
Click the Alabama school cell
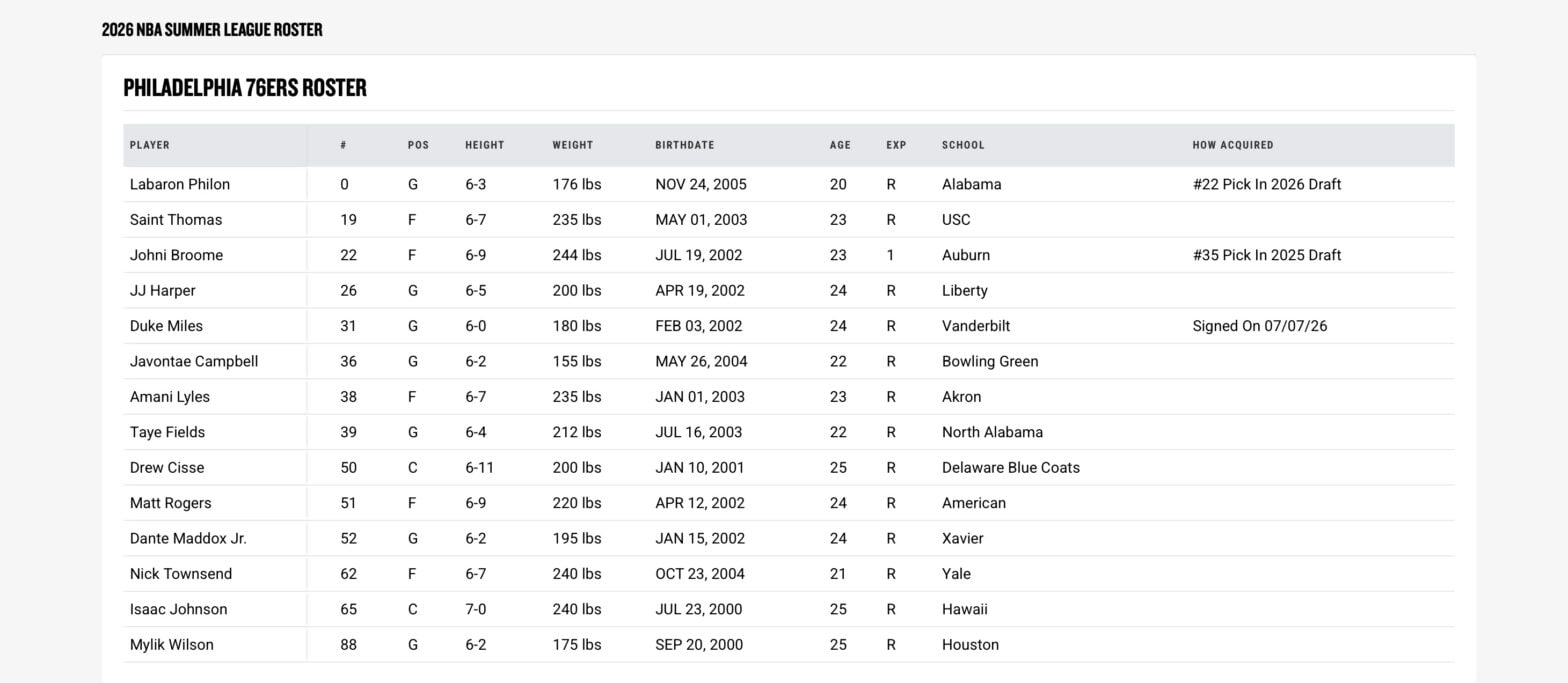click(972, 184)
